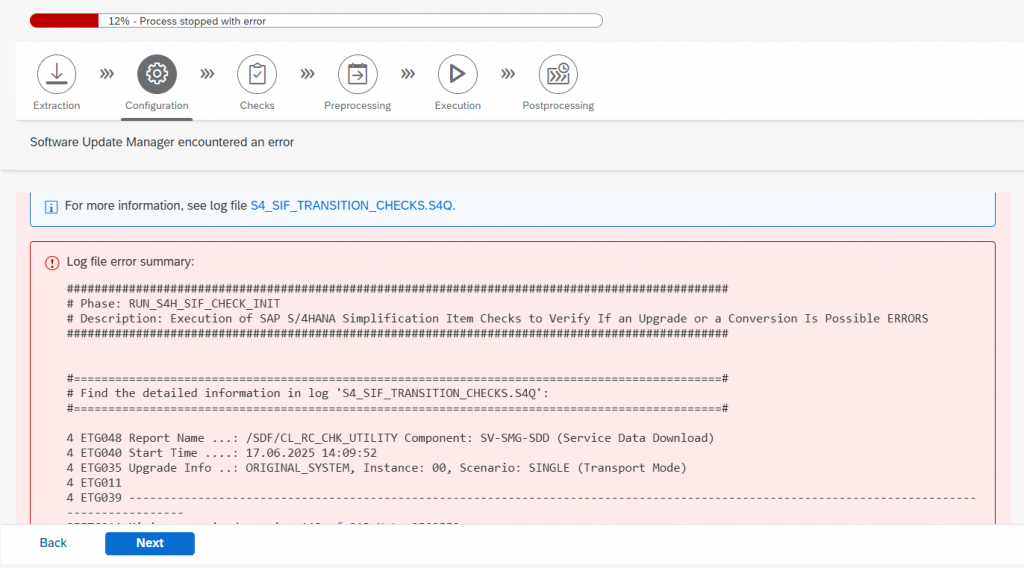Click the info icon beside log file message
The width and height of the screenshot is (1024, 568).
pos(51,207)
